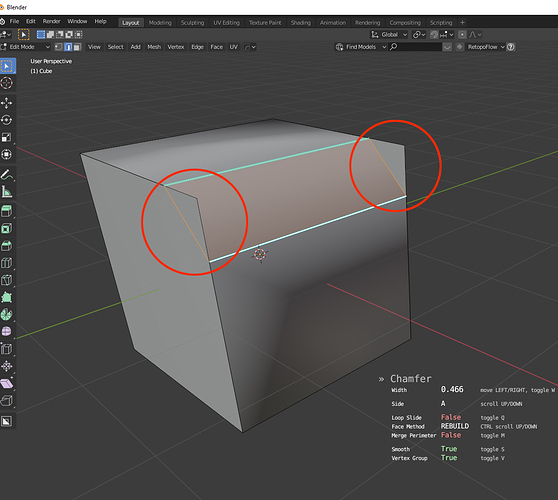Expand the RetopoFlow dropdown

[x=485, y=47]
